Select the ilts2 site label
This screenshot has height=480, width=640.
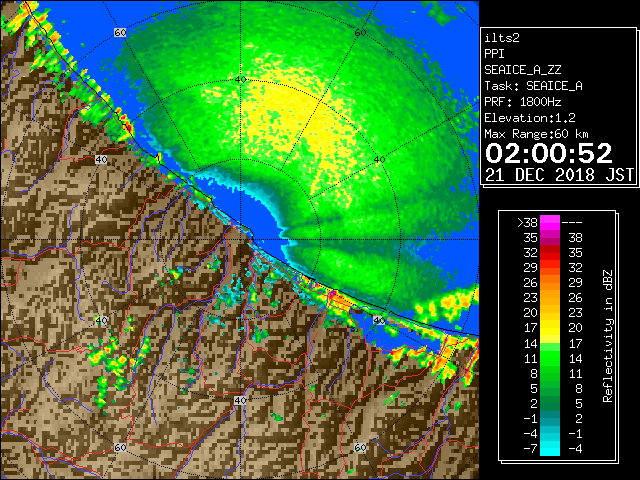pos(502,38)
